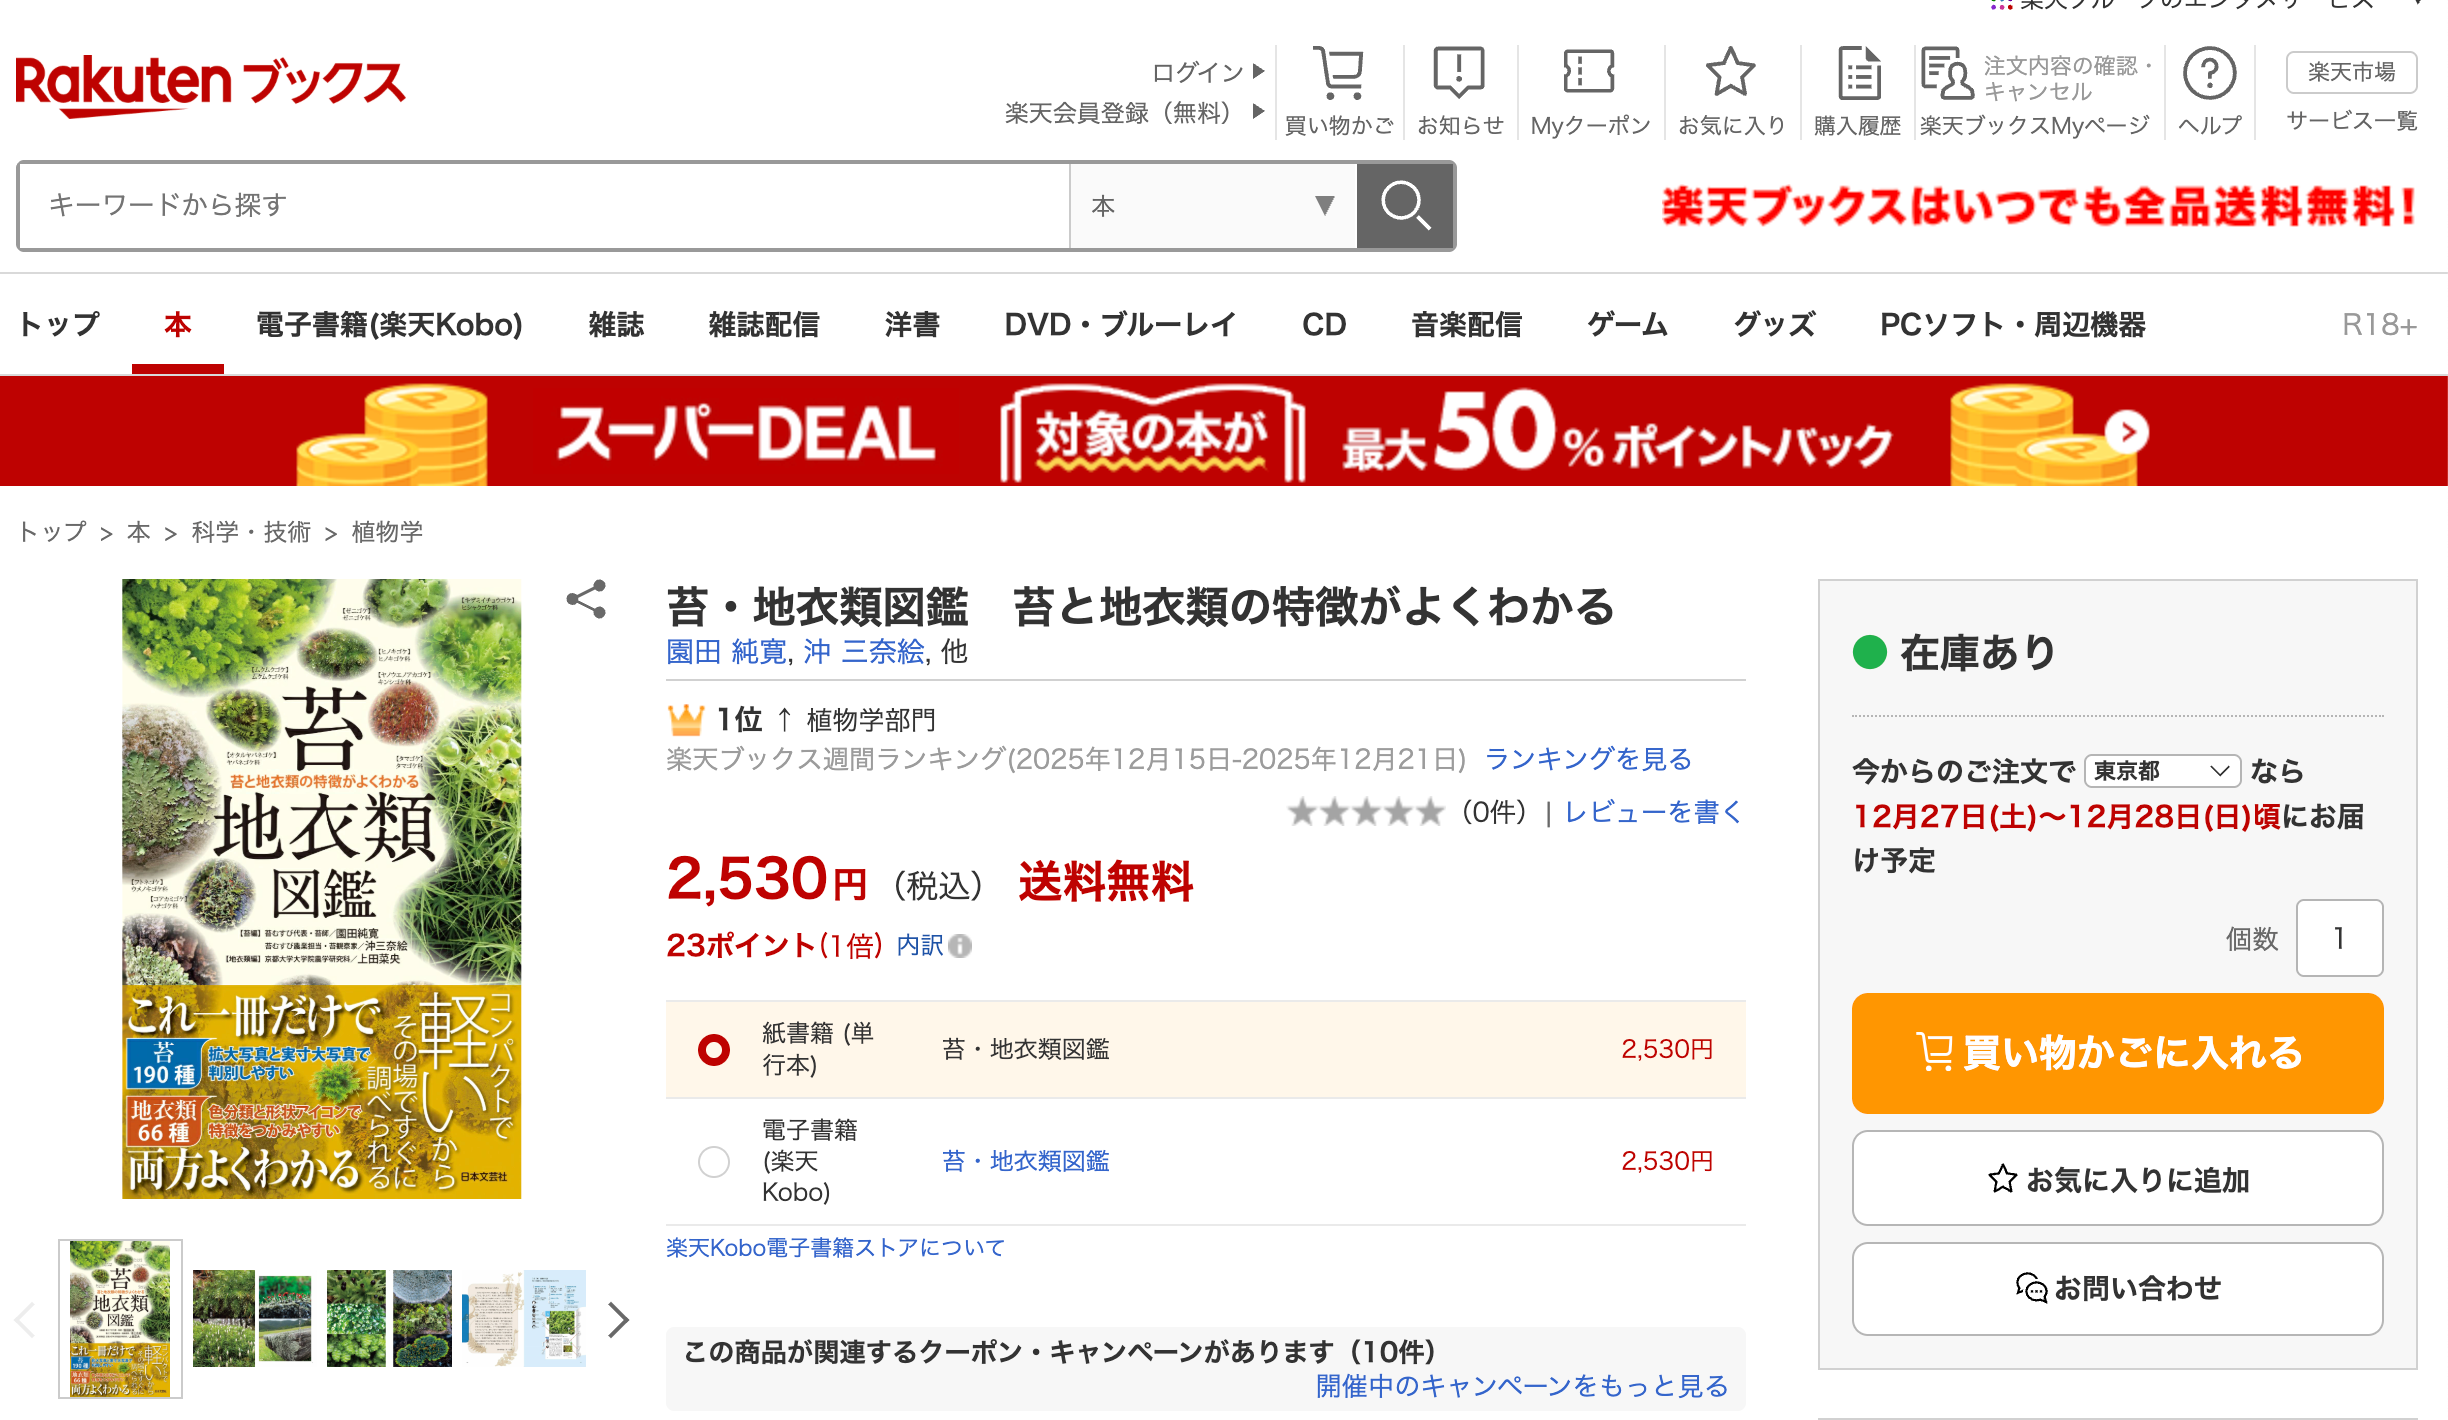Viewport: 2448px width, 1420px height.
Task: Select the 紙書籍 (単行本) radio button
Action: [x=714, y=1050]
